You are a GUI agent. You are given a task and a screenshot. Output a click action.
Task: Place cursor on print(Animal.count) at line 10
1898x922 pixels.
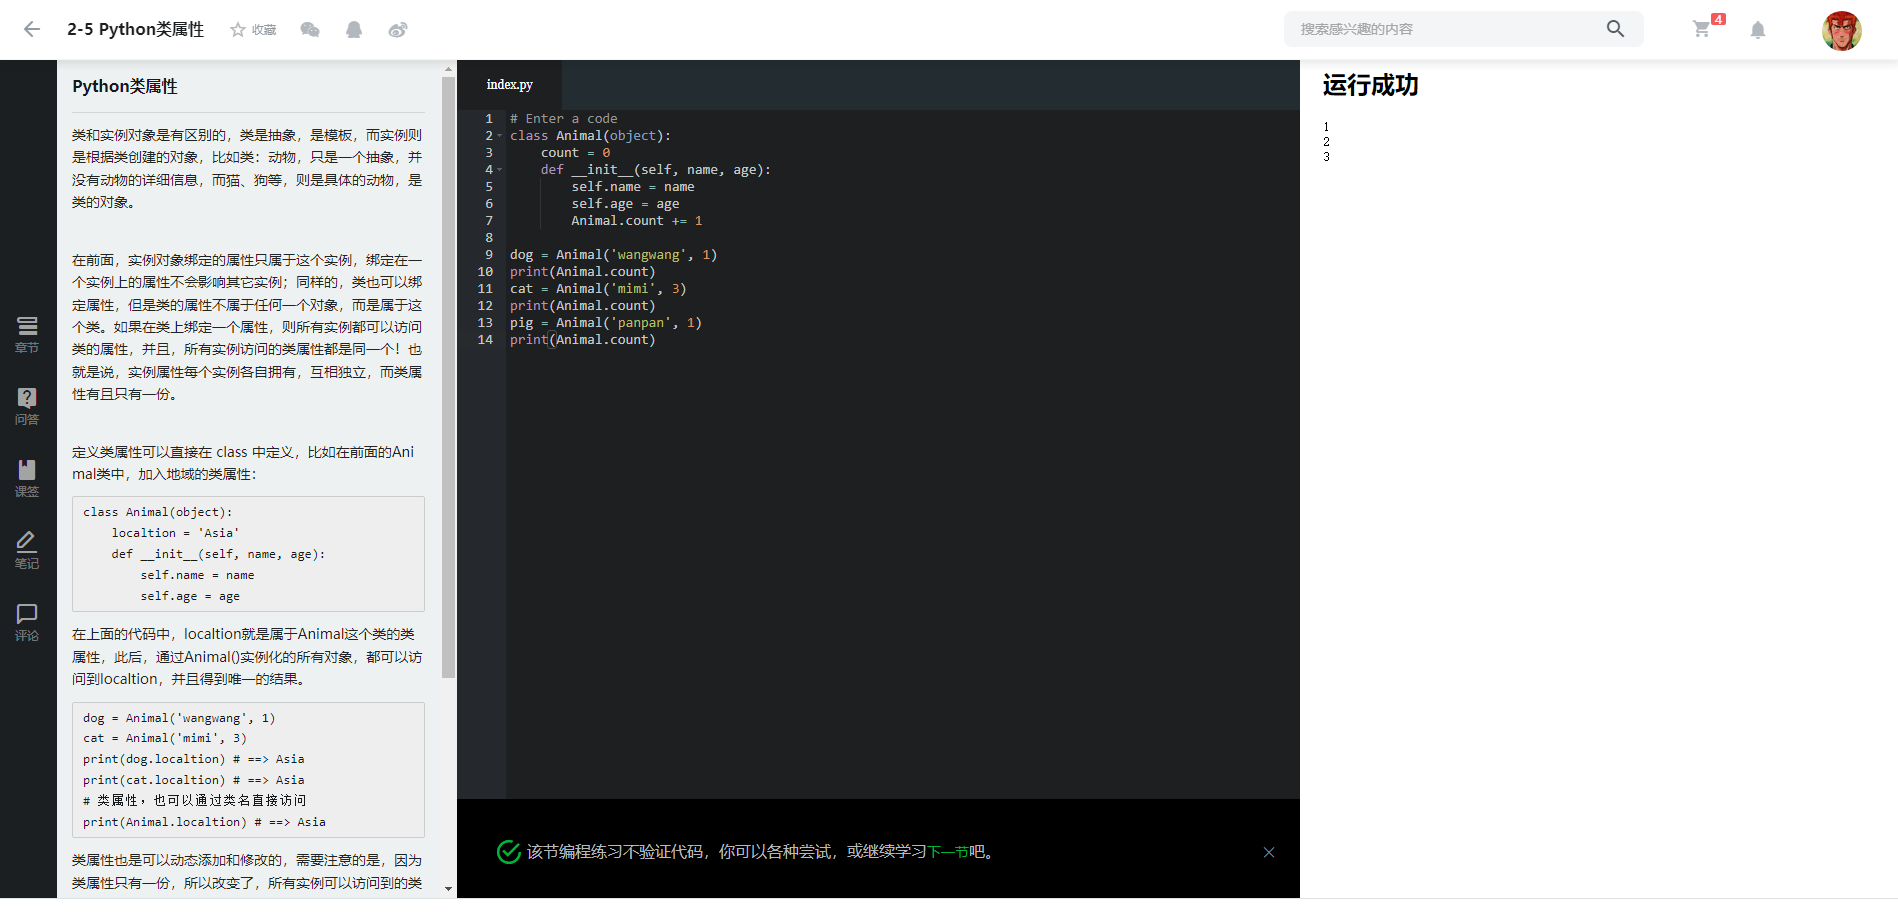point(583,272)
